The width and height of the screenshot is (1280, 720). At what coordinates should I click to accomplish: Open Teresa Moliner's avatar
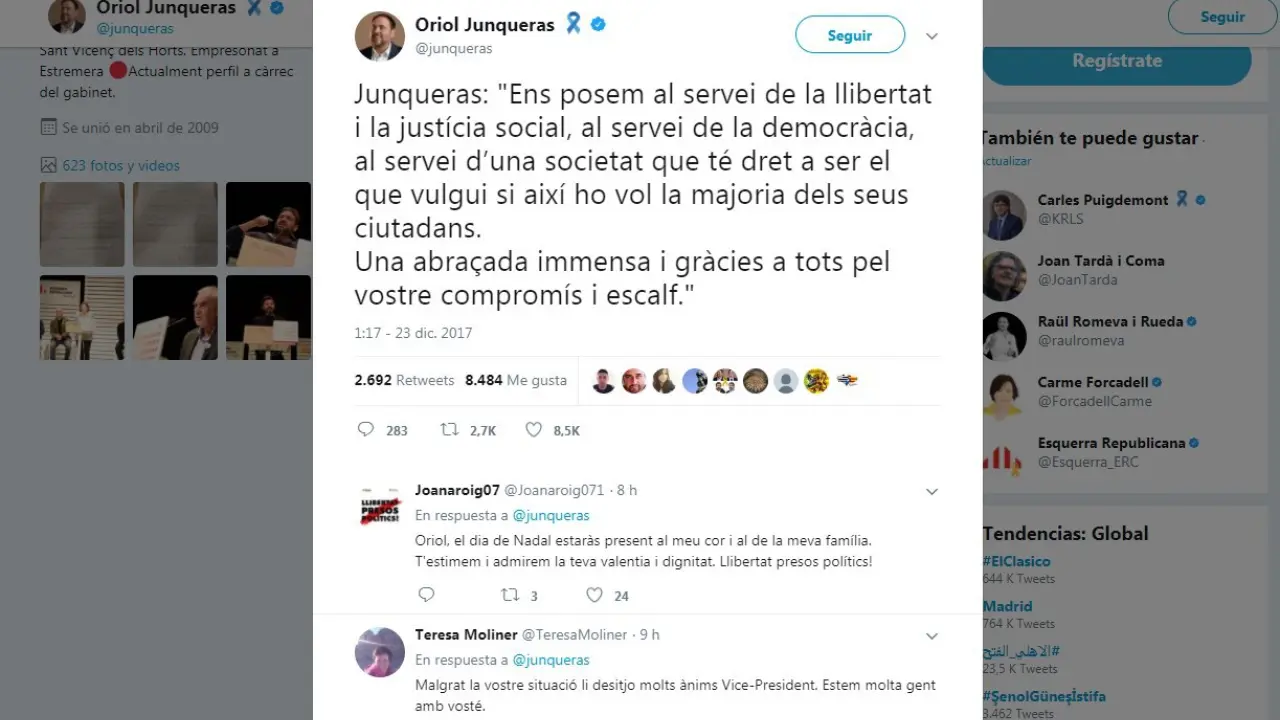(x=380, y=652)
